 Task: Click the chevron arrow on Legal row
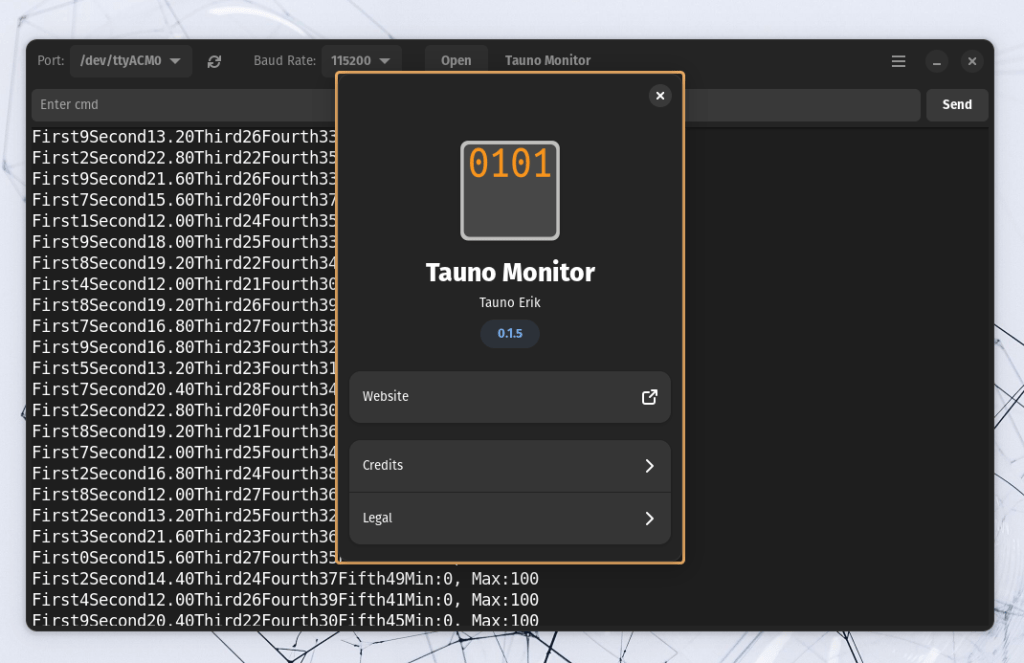[649, 518]
